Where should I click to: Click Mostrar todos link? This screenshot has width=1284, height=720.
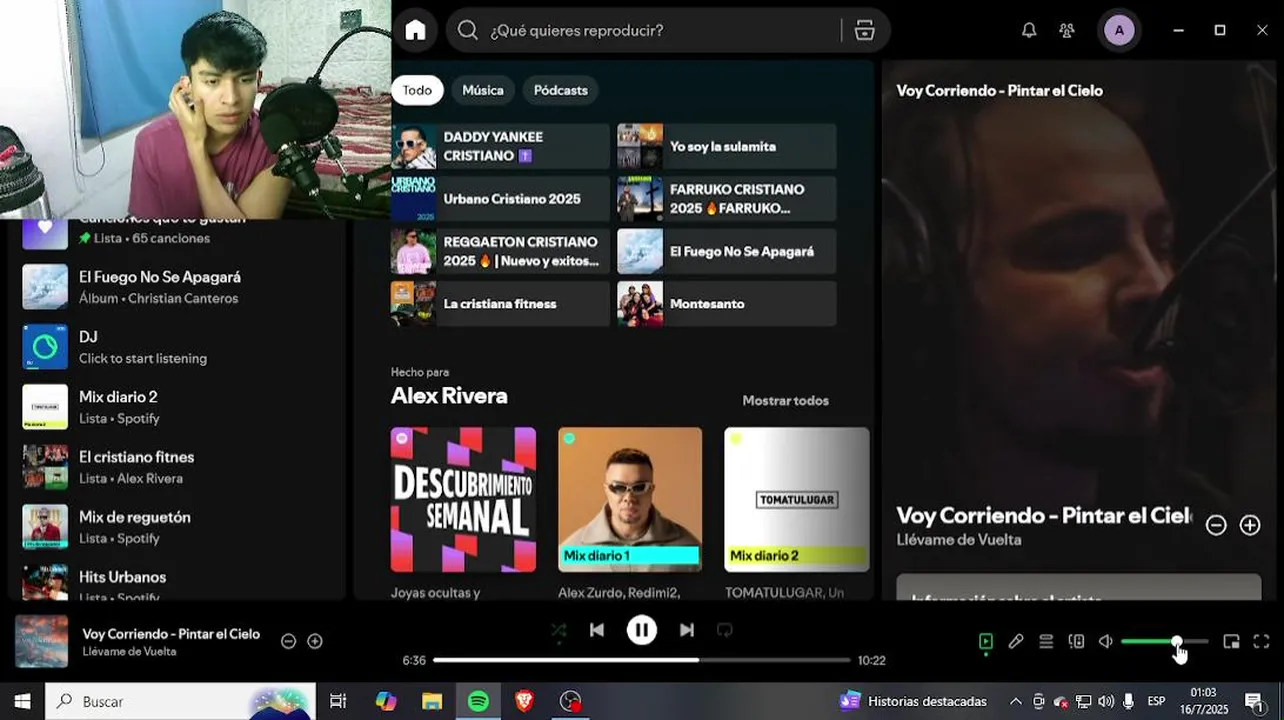[x=785, y=400]
